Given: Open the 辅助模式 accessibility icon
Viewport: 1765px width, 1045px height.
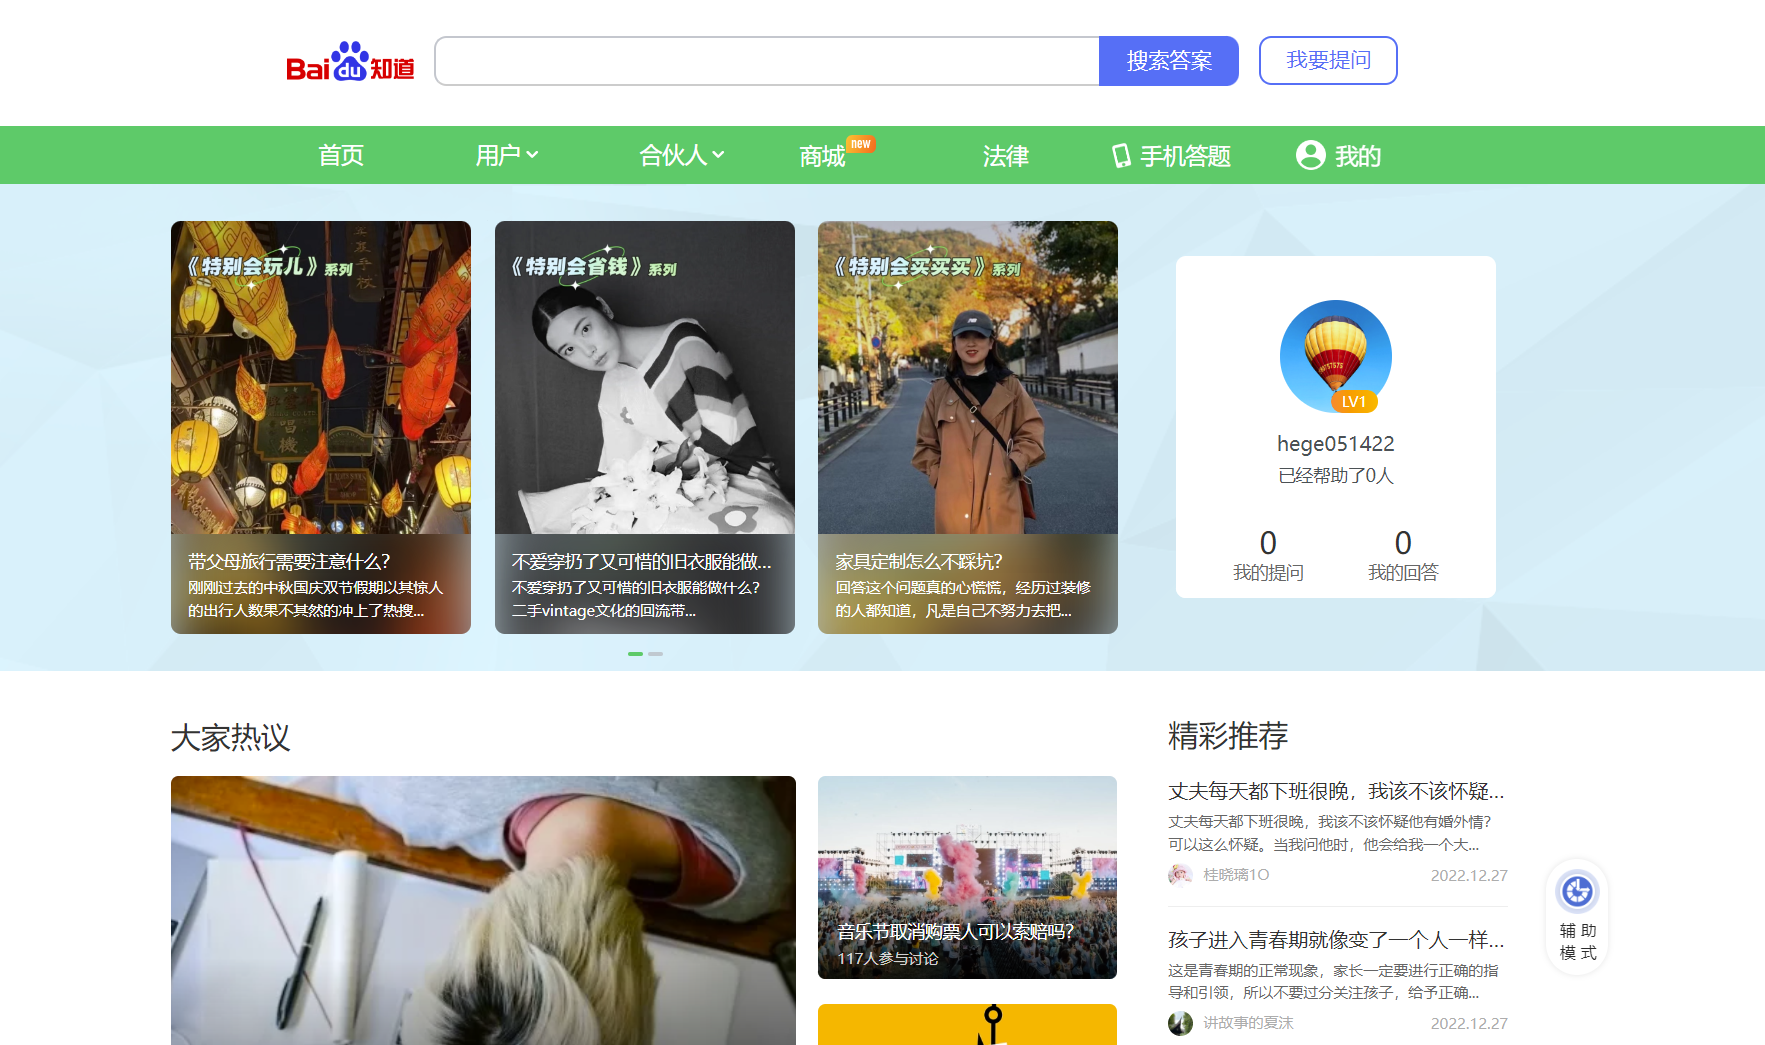Looking at the screenshot, I should (x=1577, y=891).
